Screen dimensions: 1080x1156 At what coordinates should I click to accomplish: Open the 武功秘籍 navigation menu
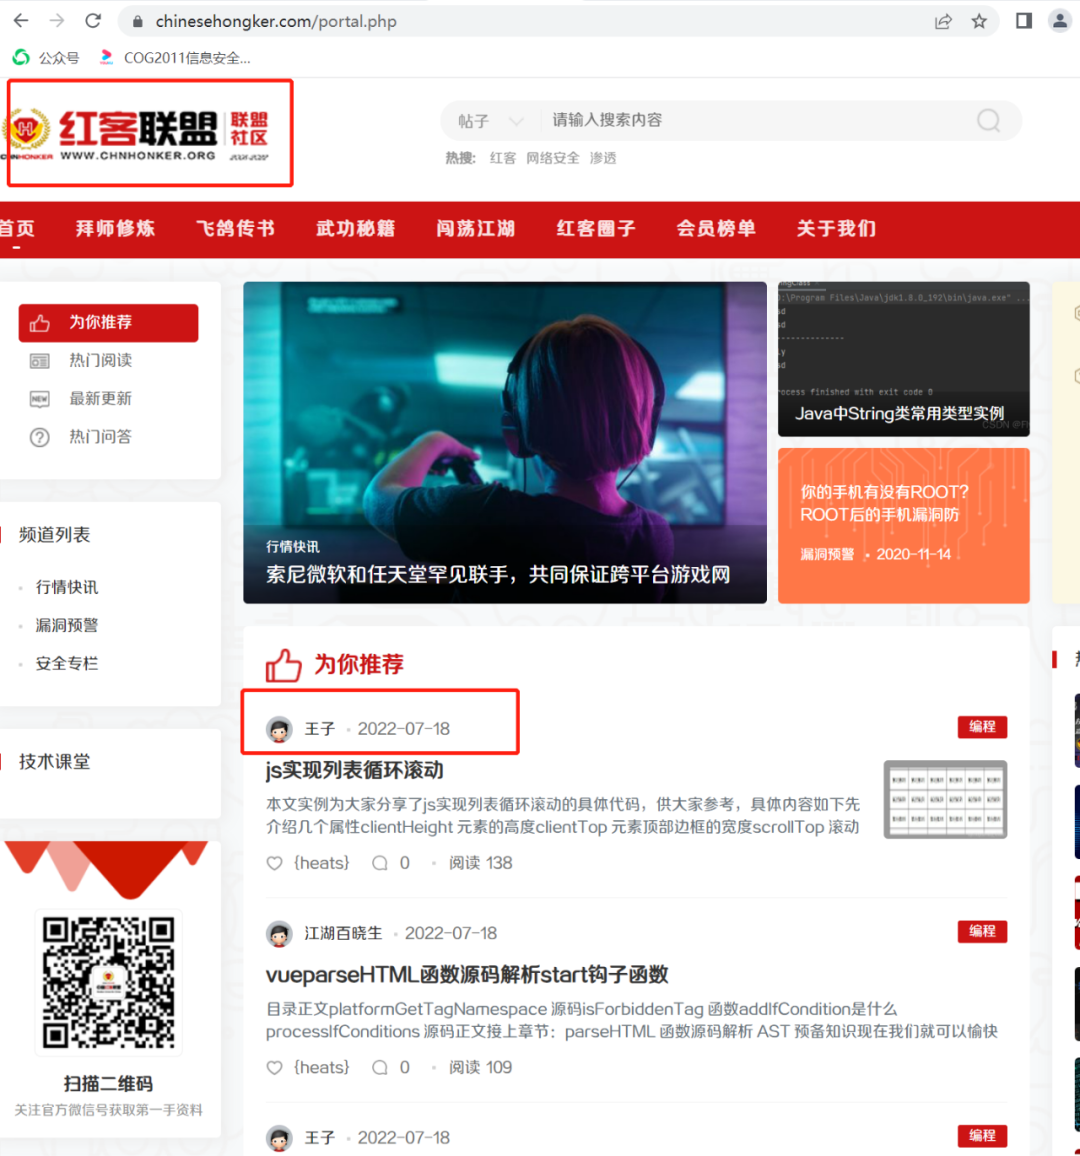click(355, 229)
